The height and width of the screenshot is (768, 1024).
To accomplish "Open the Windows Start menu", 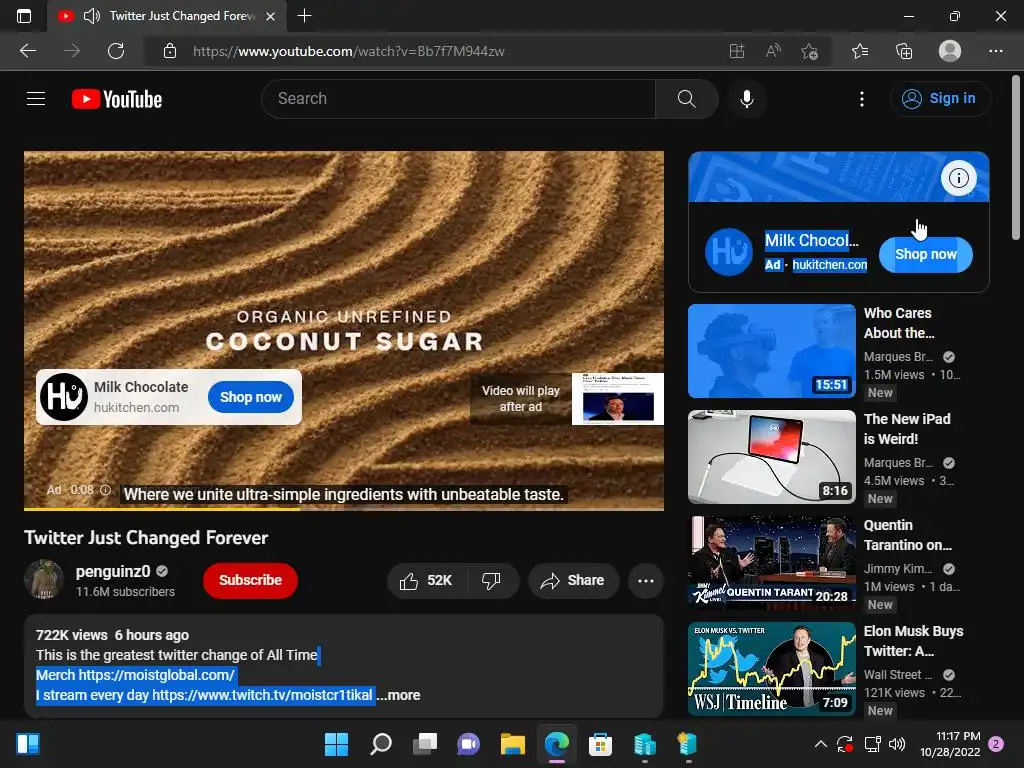I will tap(336, 744).
